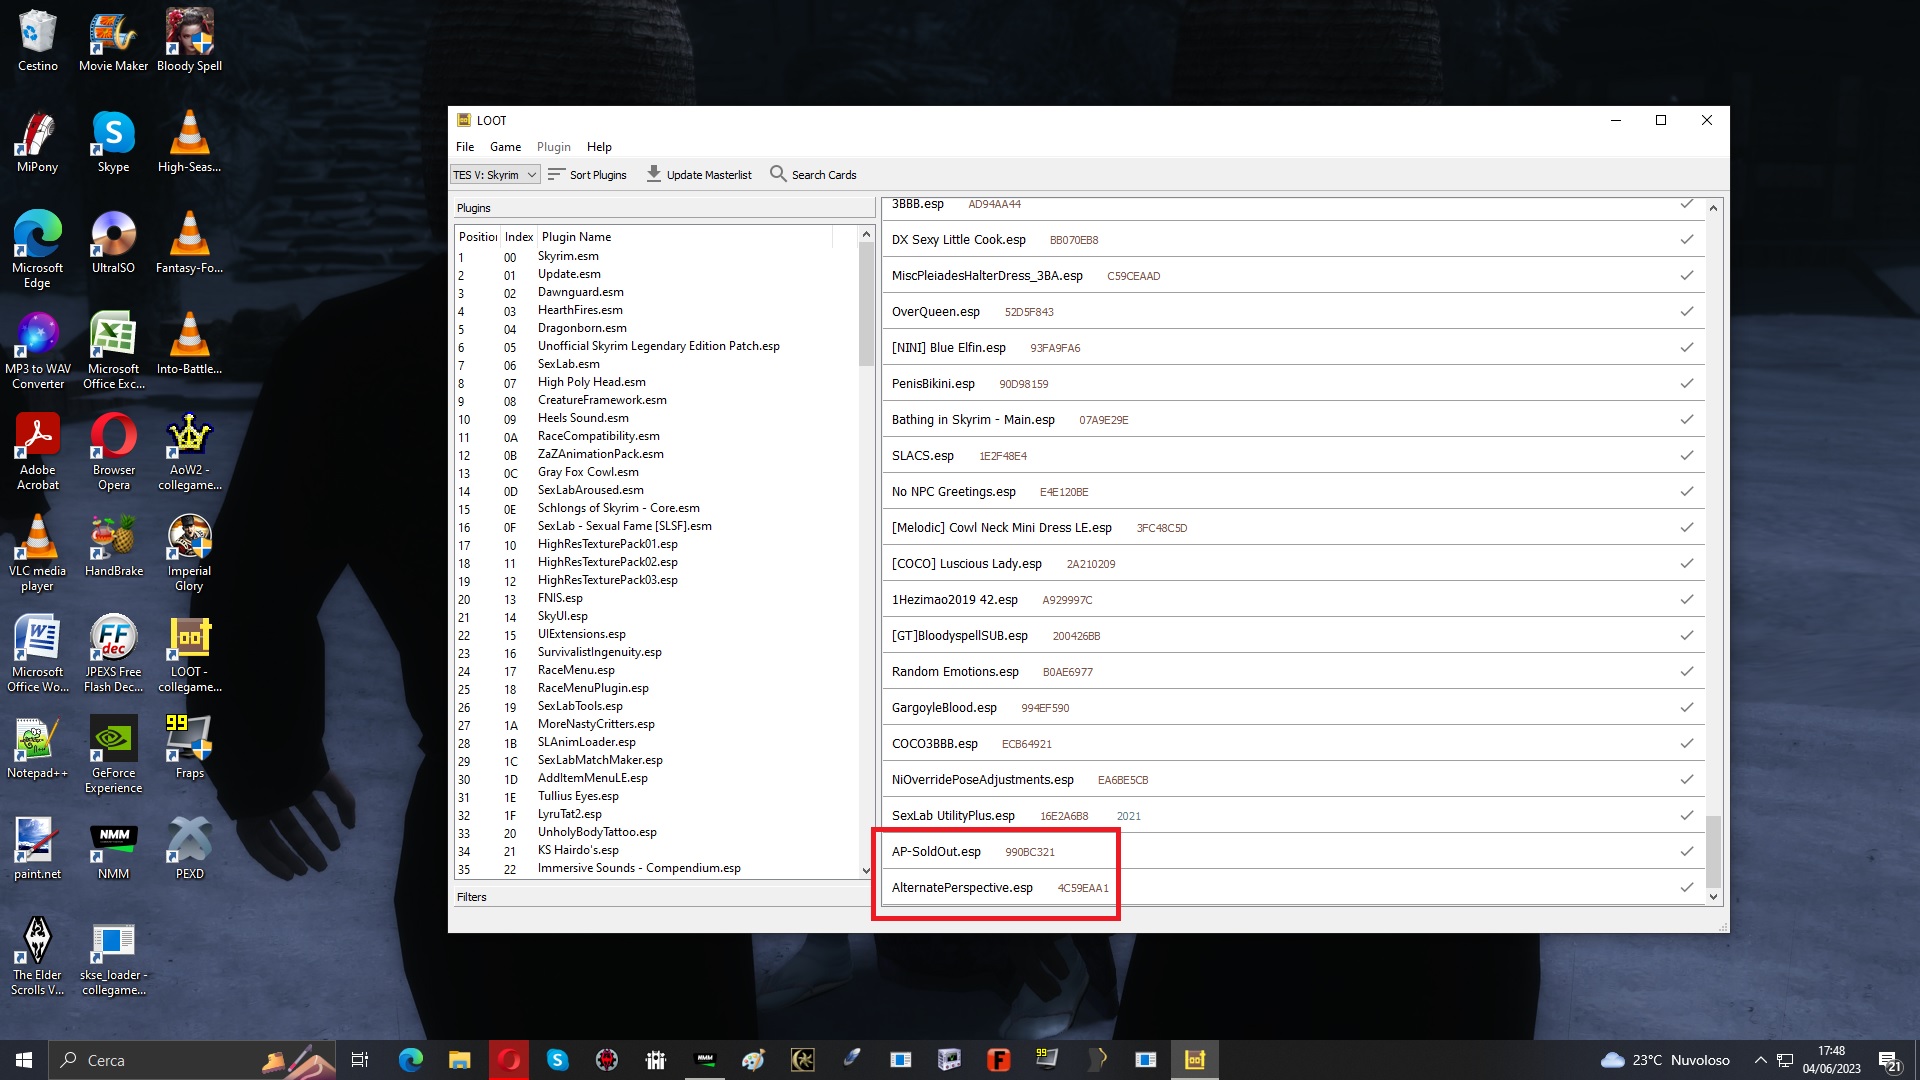
Task: Open the File menu
Action: click(465, 147)
